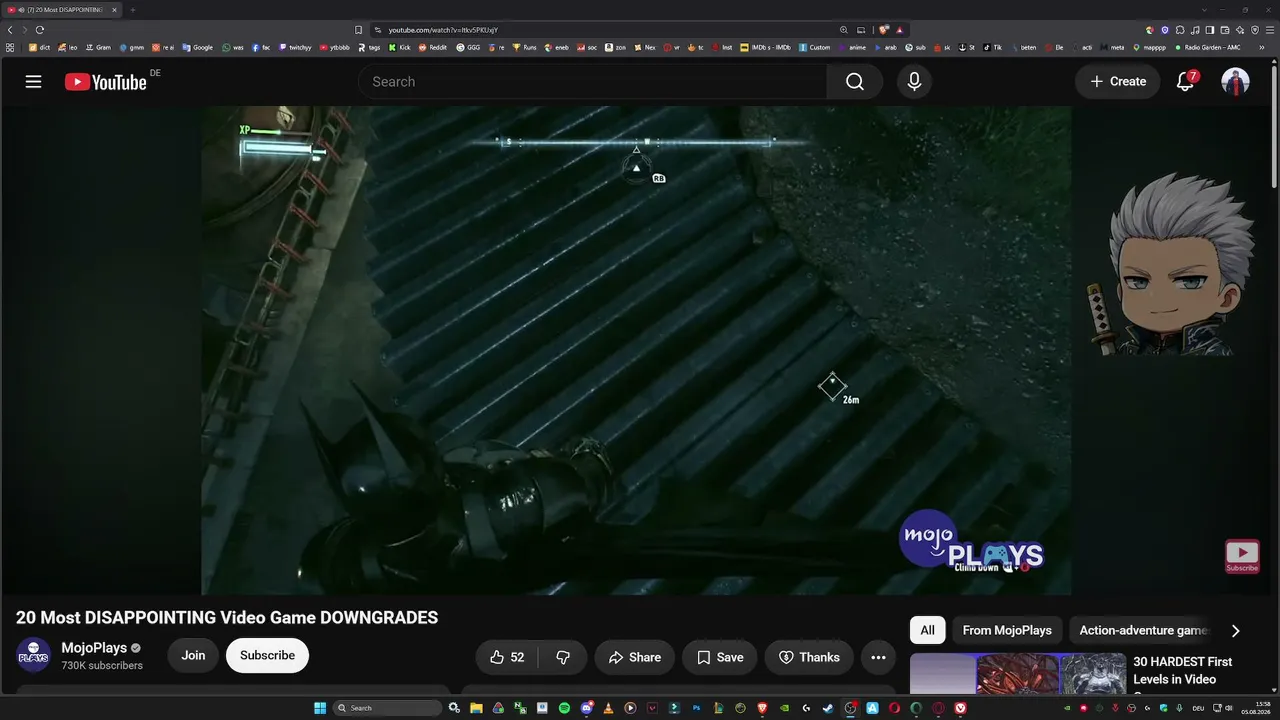Open the browser apps grid button
This screenshot has height=720, width=1280.
[x=10, y=47]
